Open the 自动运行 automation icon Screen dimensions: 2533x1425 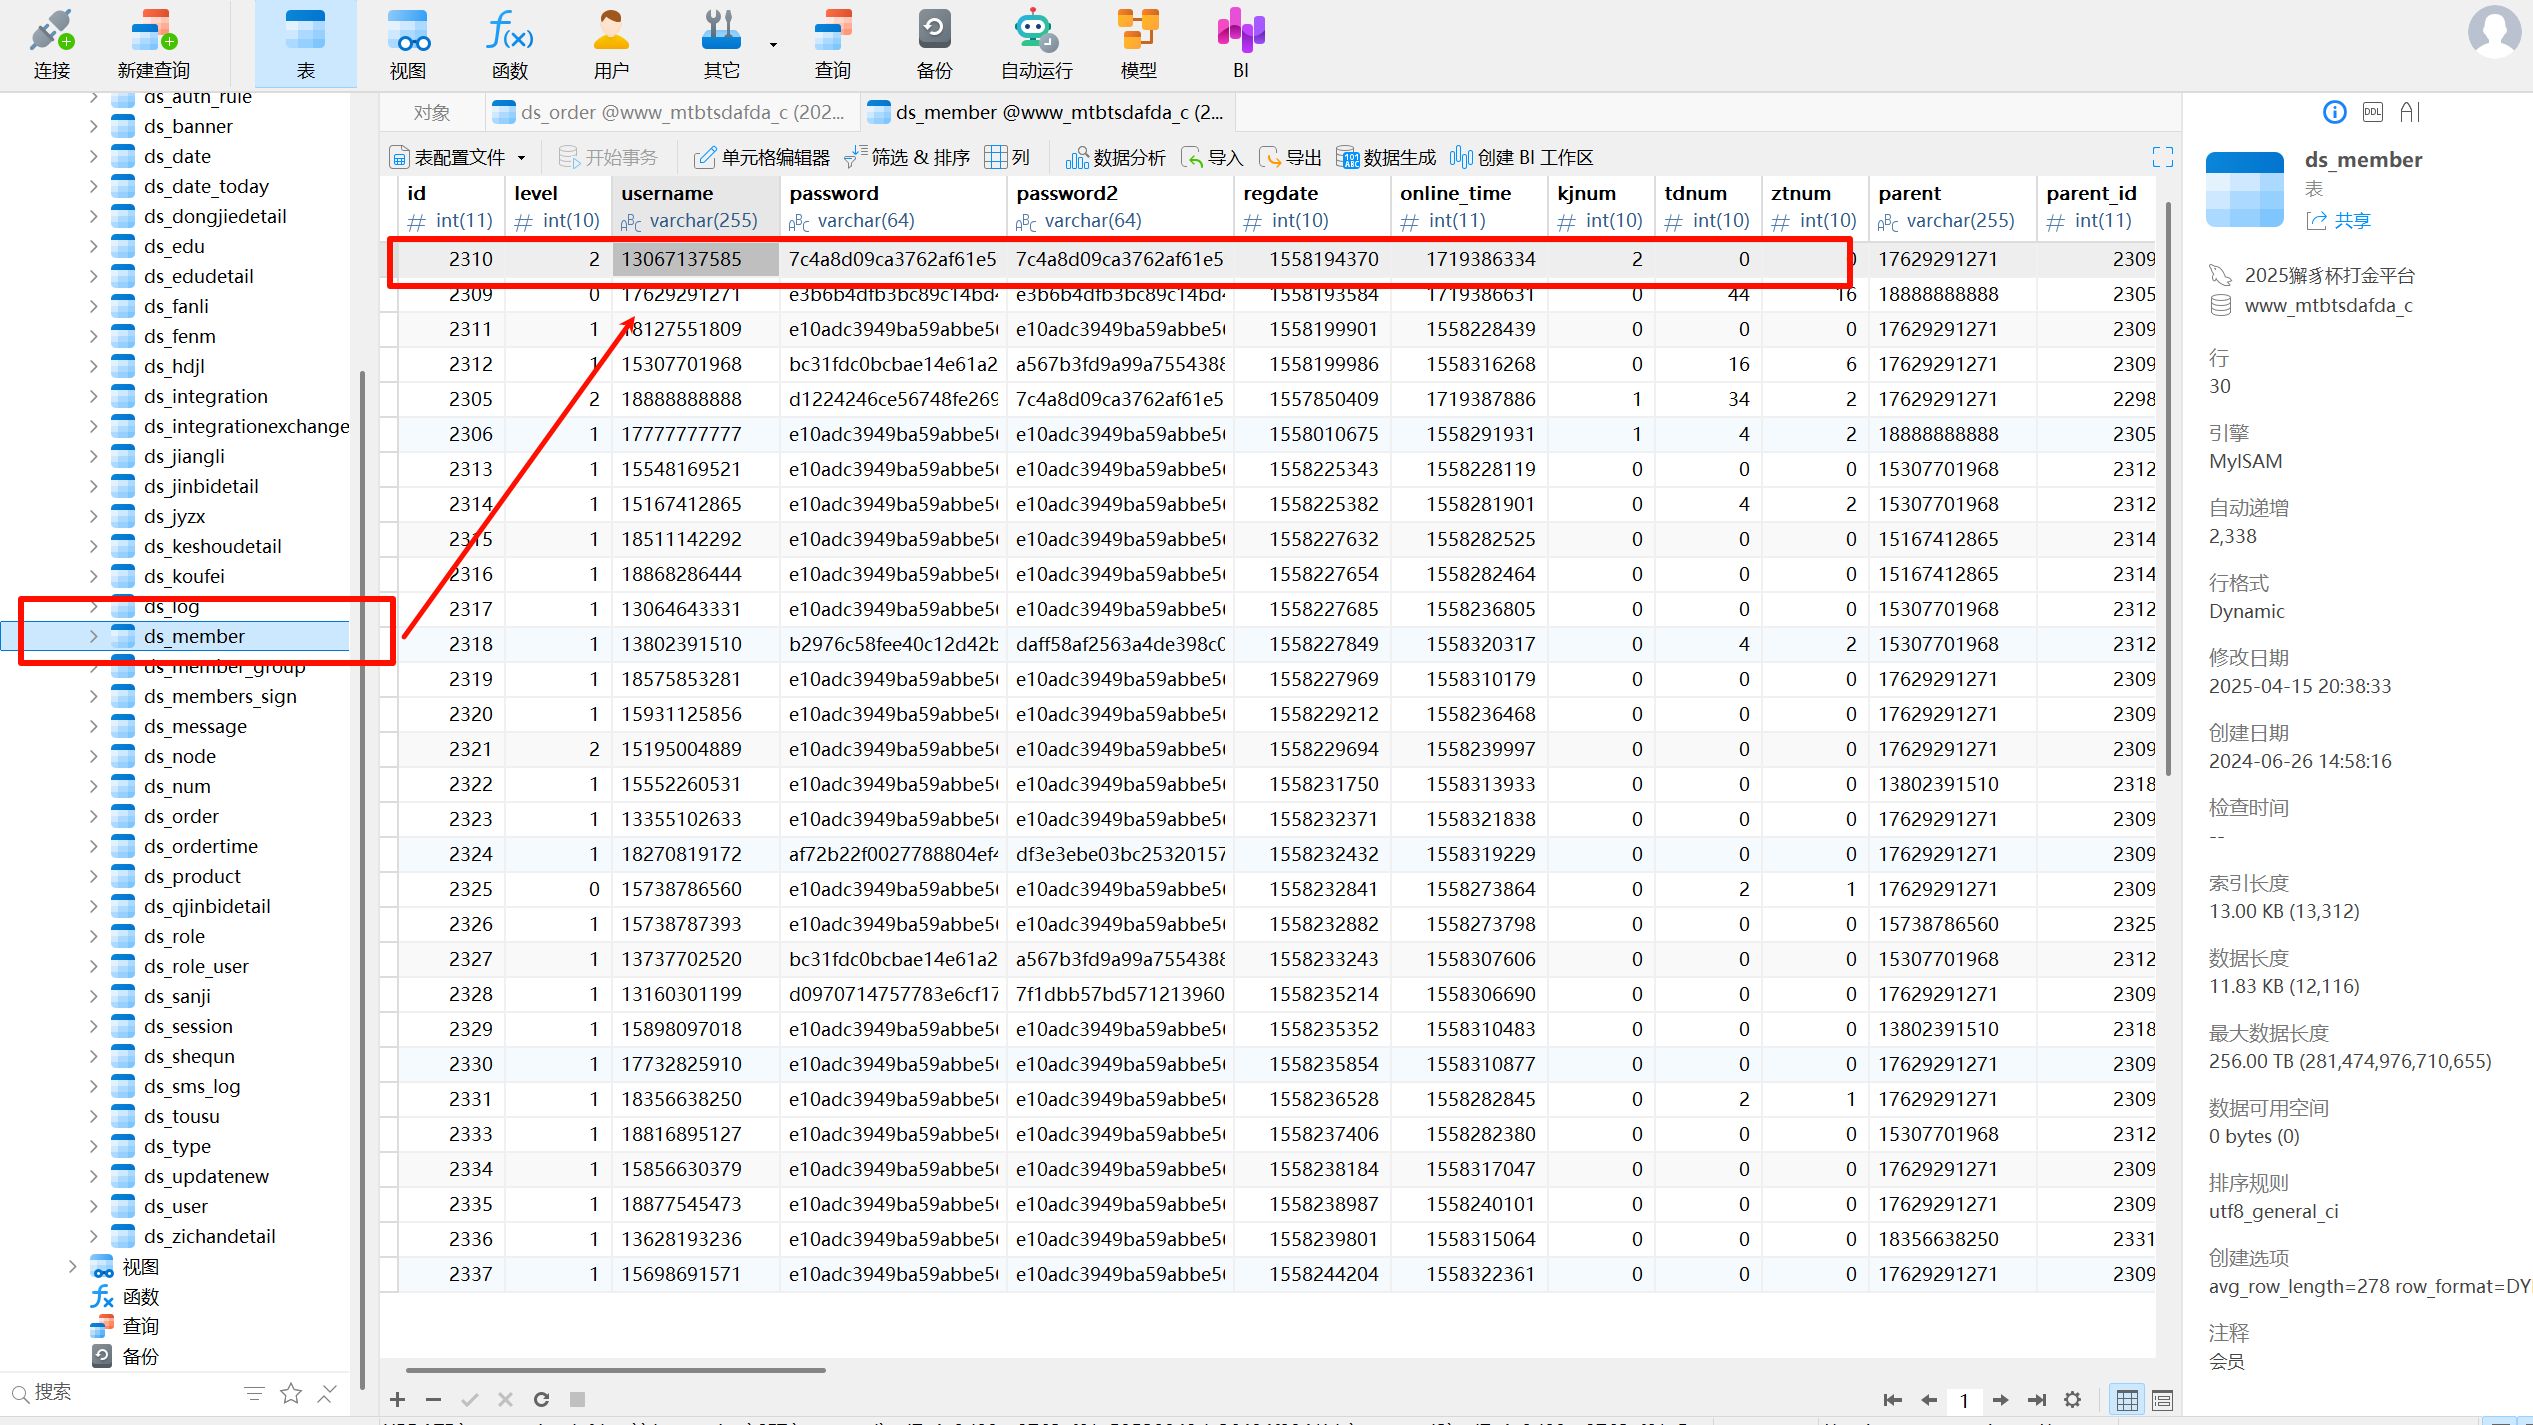[x=1037, y=44]
